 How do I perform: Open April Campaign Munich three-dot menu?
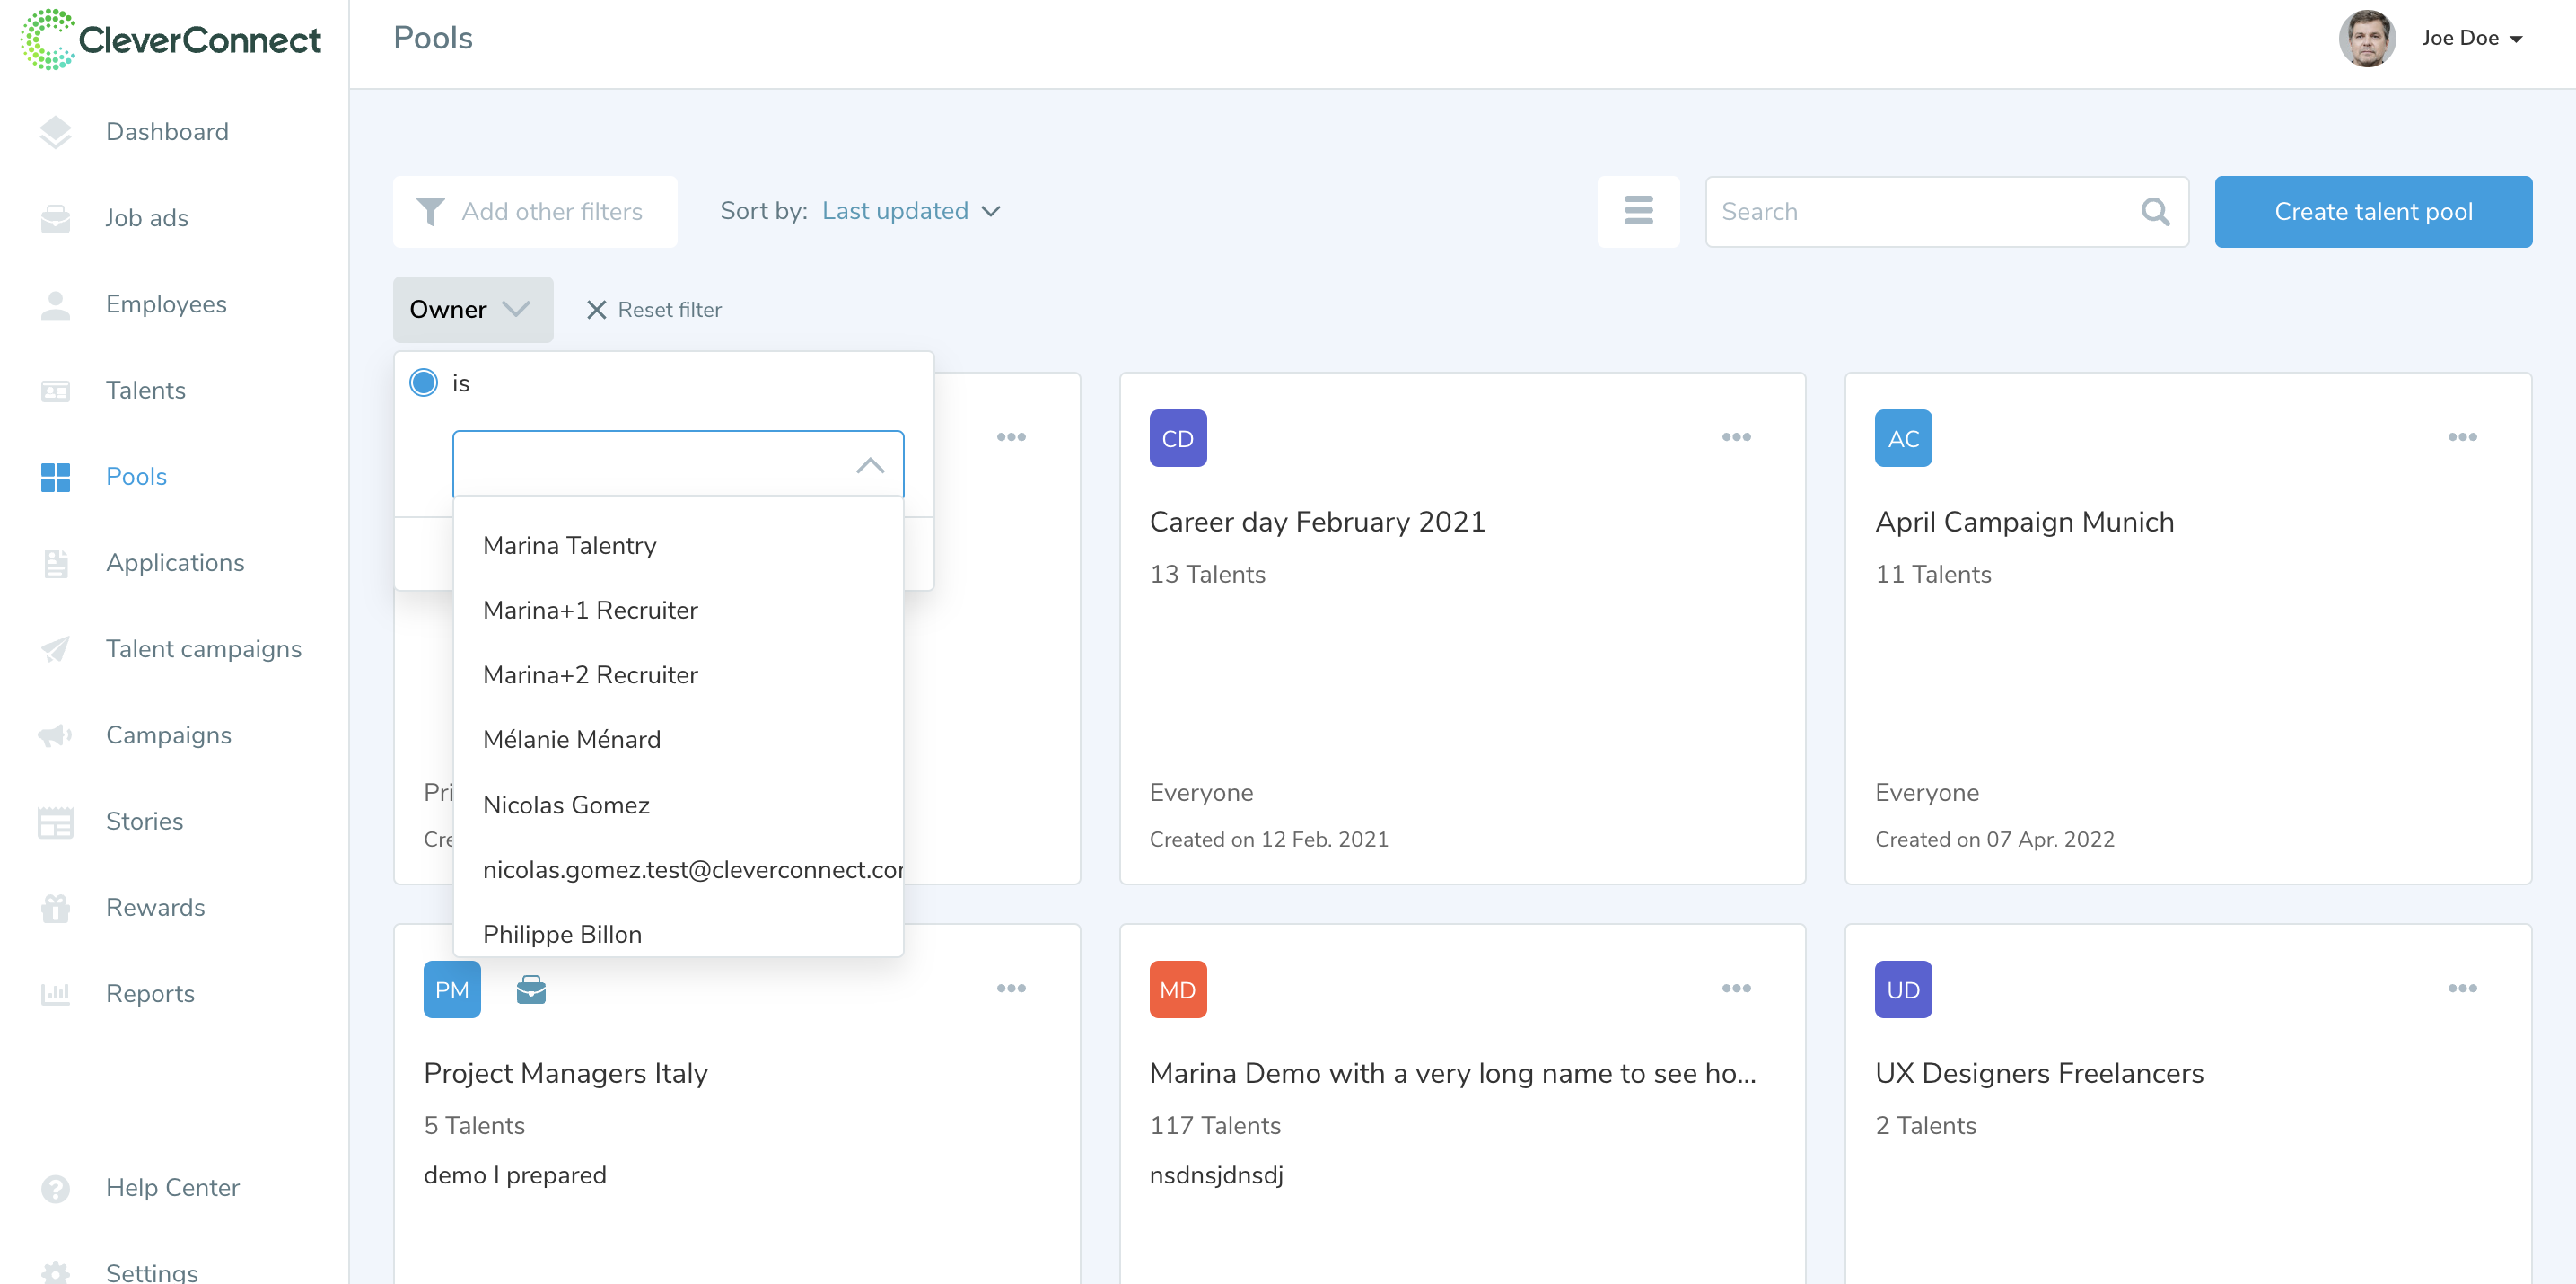[x=2461, y=437]
